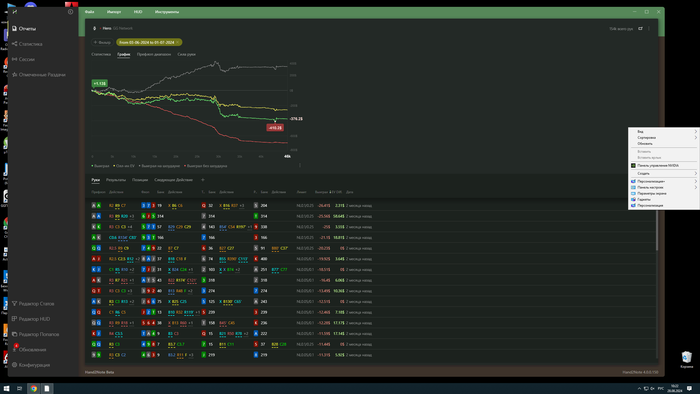Sort hands by the Выиграл column header
The width and height of the screenshot is (700, 394).
tap(321, 192)
